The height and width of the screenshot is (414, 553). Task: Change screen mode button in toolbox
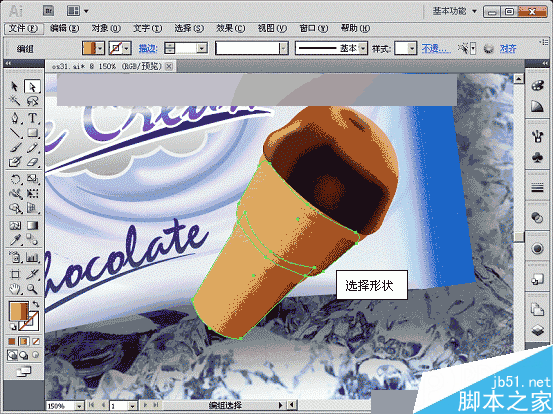pyautogui.click(x=24, y=371)
